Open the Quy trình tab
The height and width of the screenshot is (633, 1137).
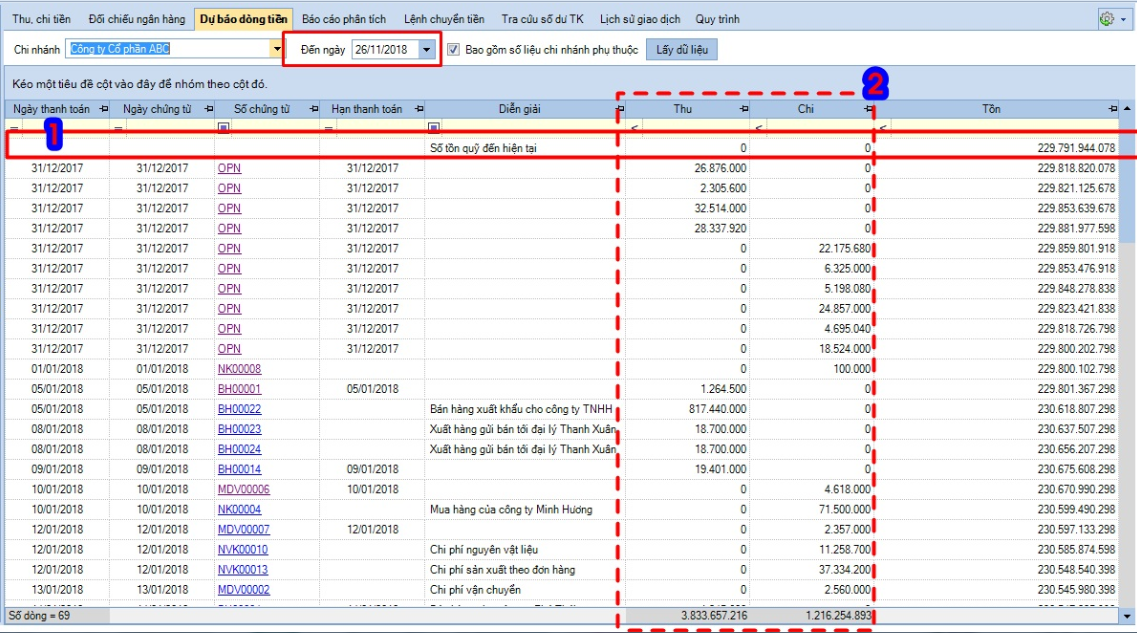click(717, 19)
